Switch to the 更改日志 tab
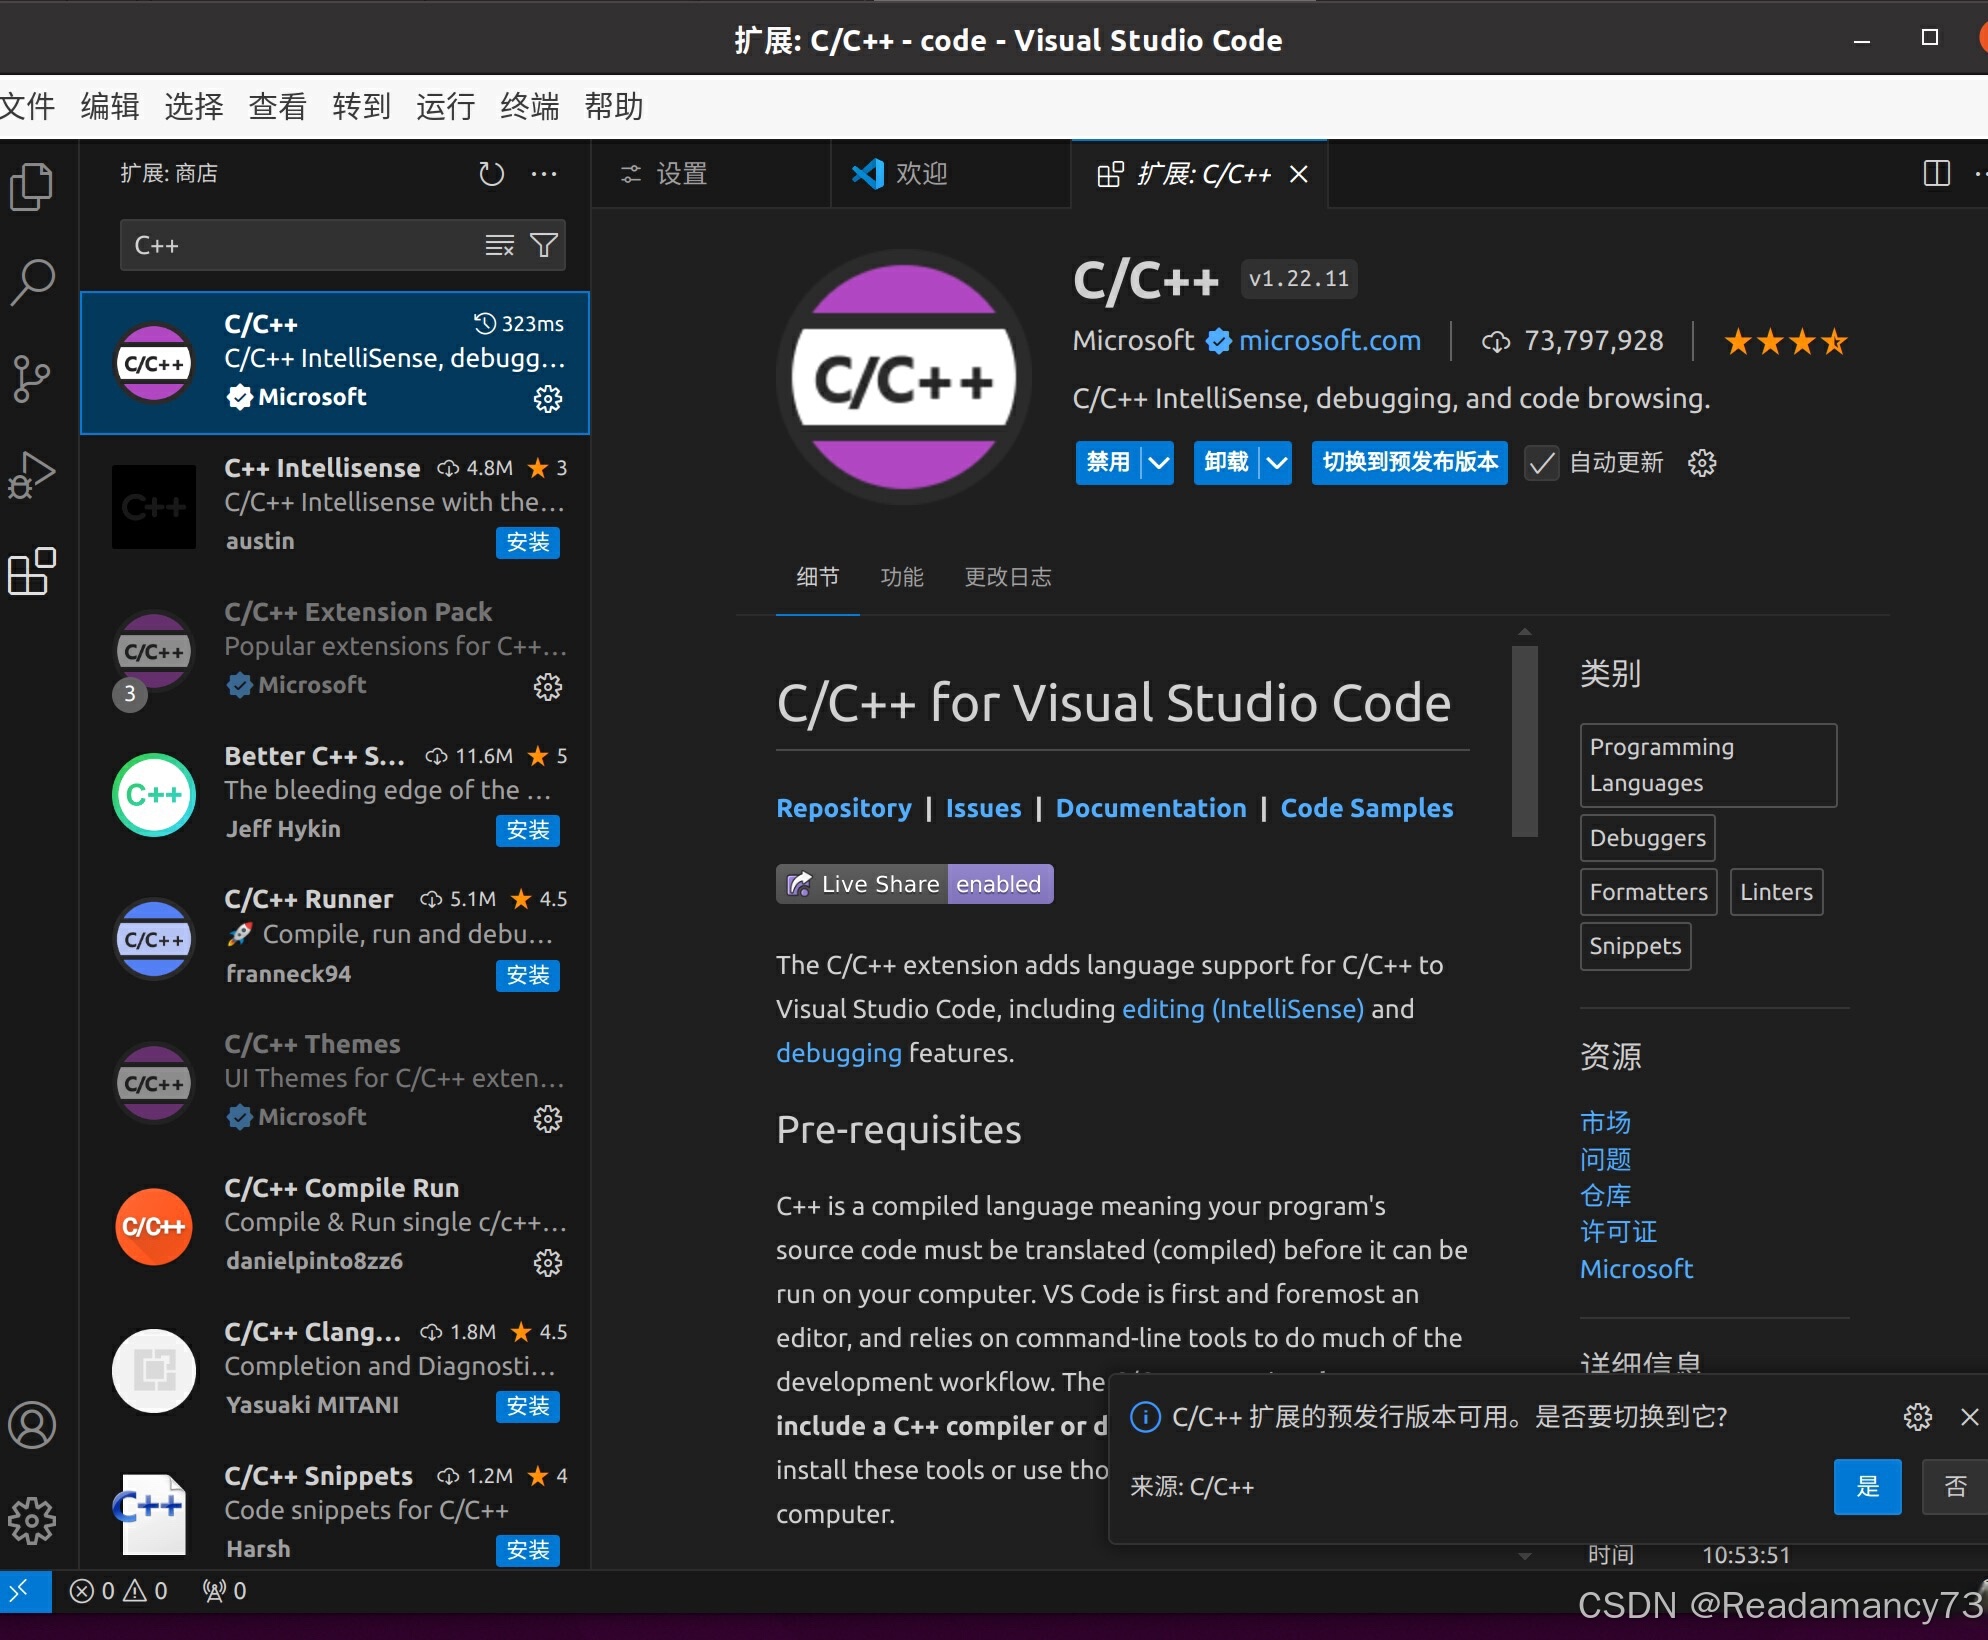Viewport: 1988px width, 1640px height. tap(1008, 577)
